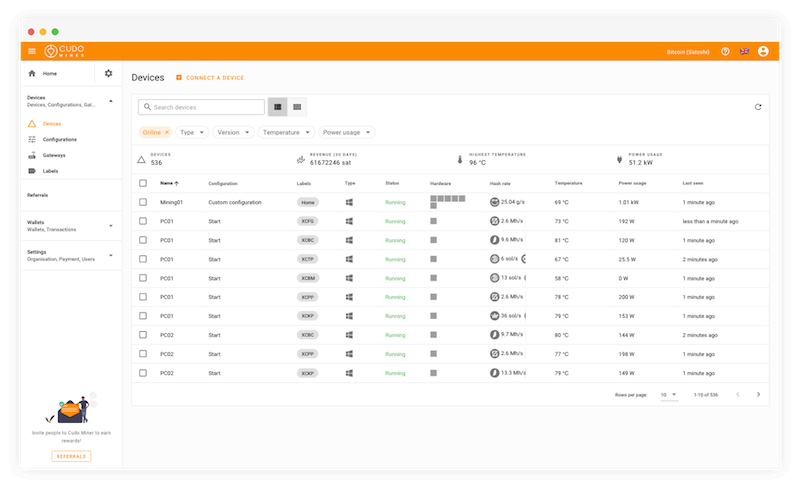This screenshot has width=800, height=489.
Task: Expand the Temperature filter dropdown
Action: pos(286,132)
